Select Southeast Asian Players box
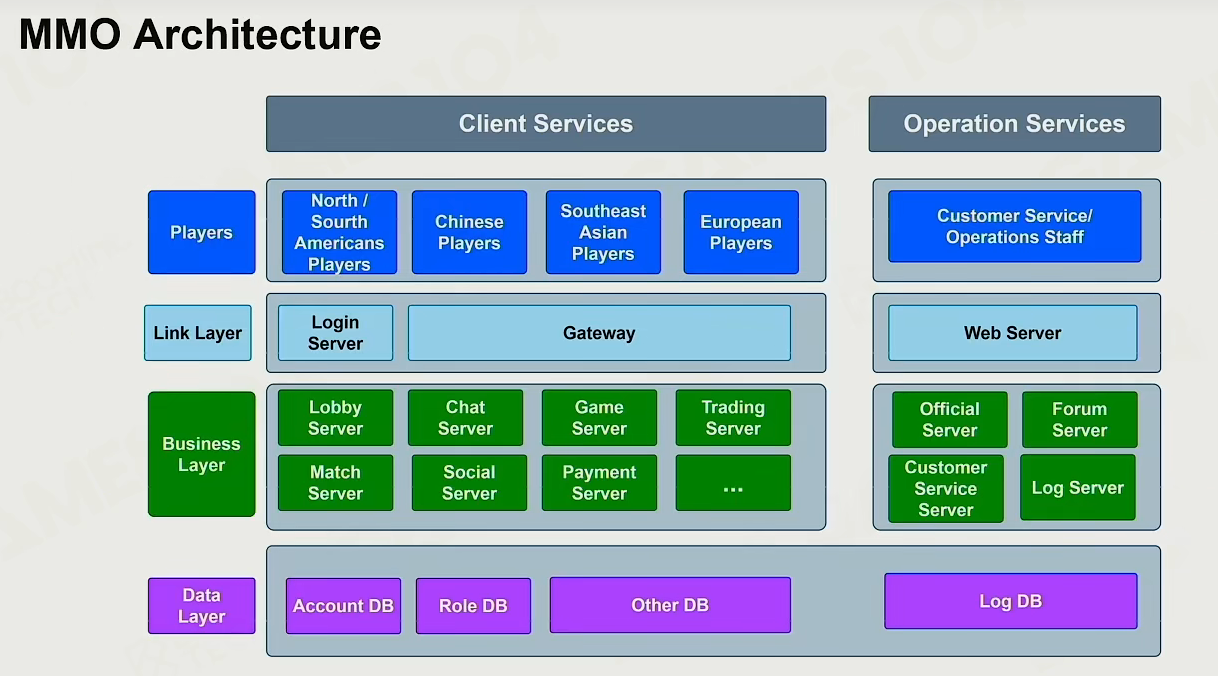The image size is (1218, 676). click(x=603, y=232)
